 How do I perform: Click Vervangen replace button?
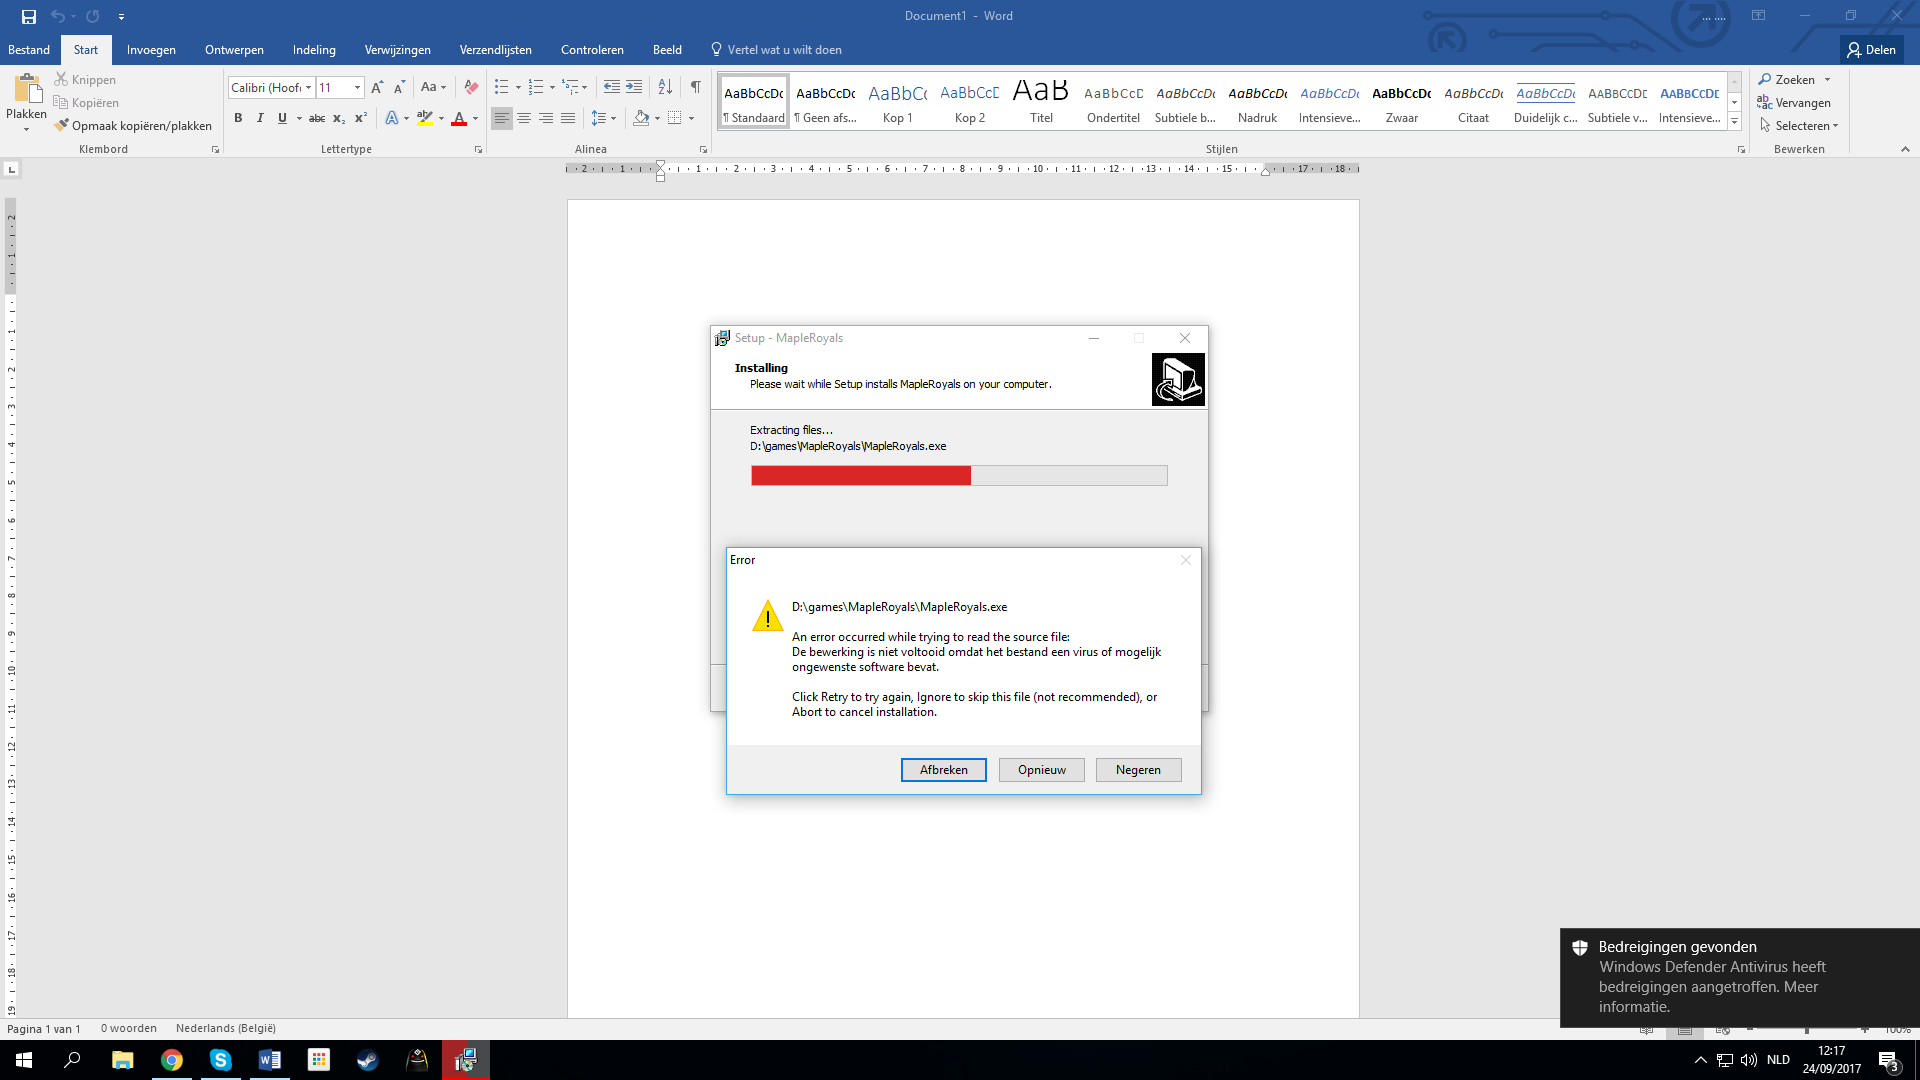click(x=1794, y=103)
